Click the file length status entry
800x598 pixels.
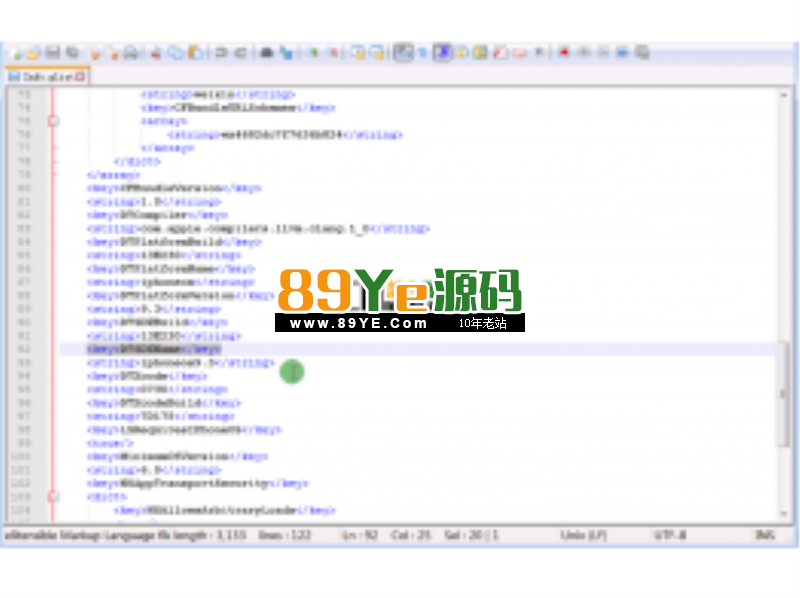click(x=210, y=535)
